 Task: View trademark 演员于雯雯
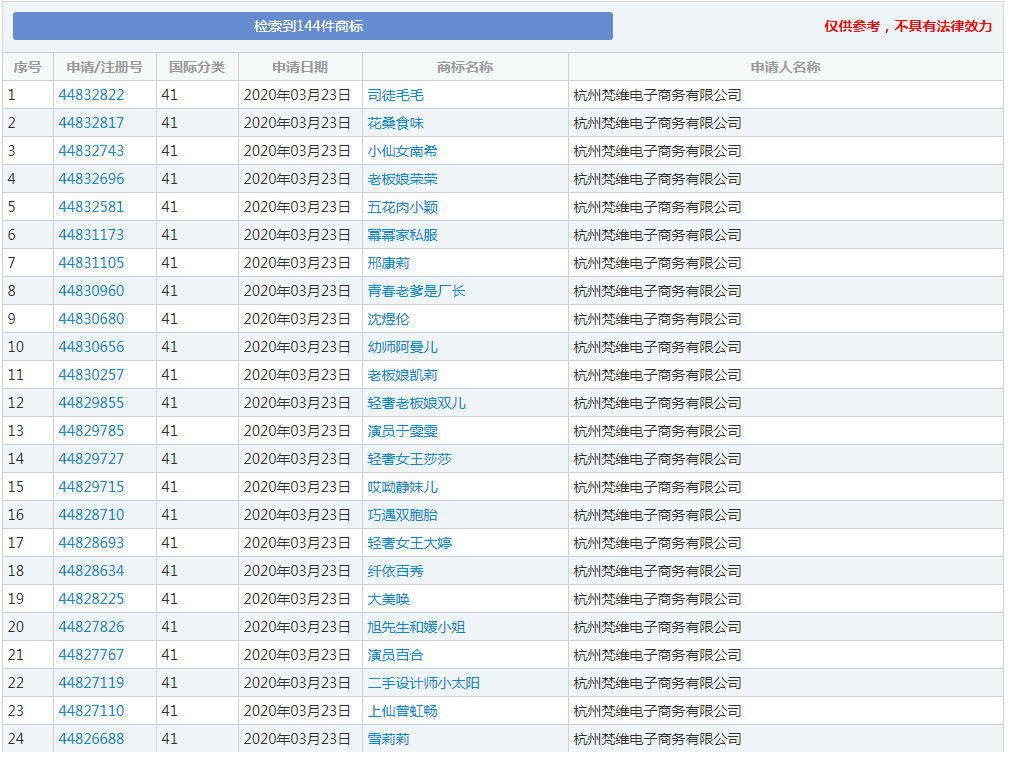pyautogui.click(x=402, y=431)
